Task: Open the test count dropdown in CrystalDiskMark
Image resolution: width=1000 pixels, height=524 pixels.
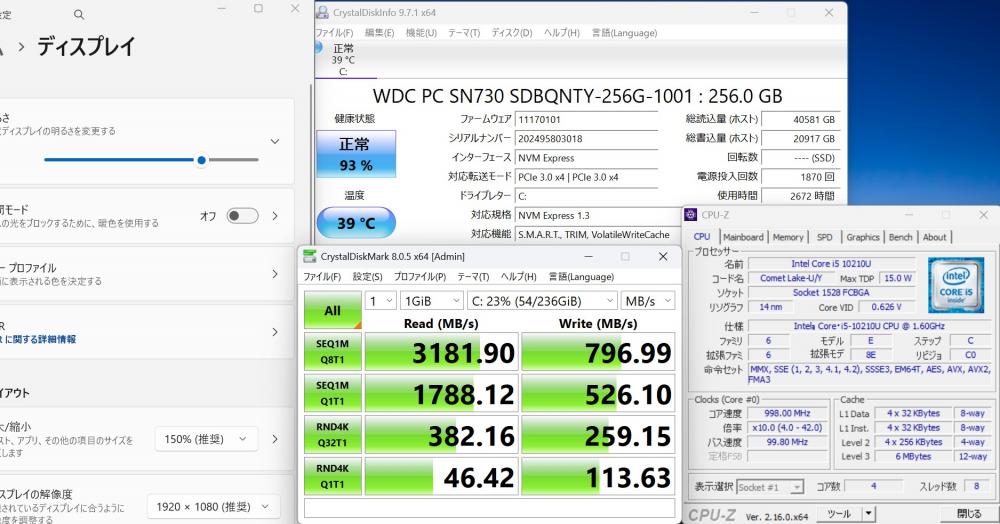Action: point(380,301)
